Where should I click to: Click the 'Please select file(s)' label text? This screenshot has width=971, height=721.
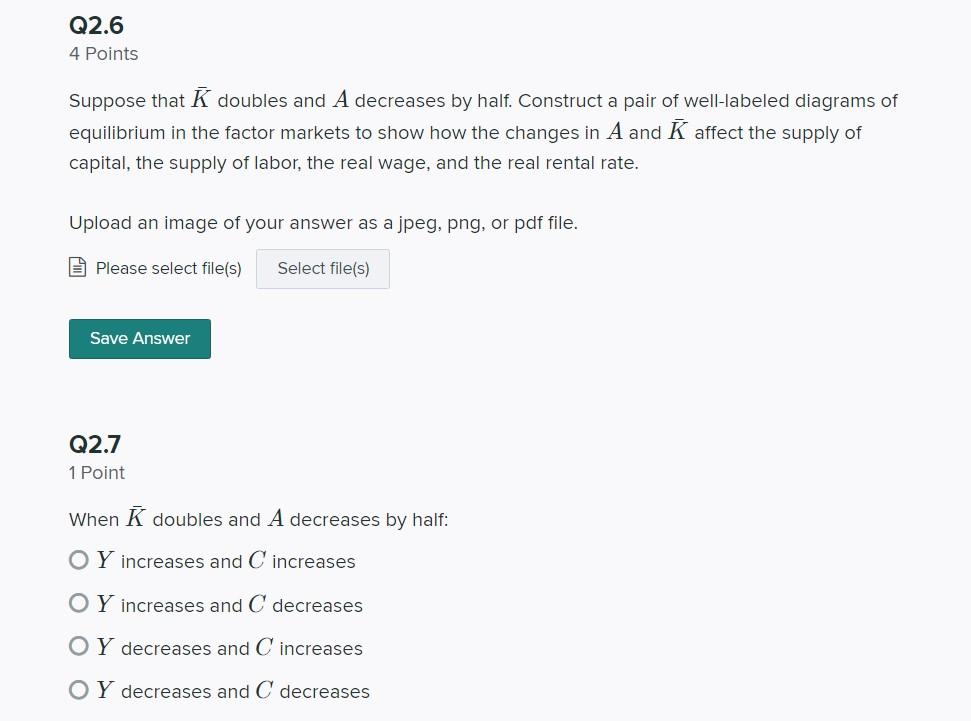point(168,269)
